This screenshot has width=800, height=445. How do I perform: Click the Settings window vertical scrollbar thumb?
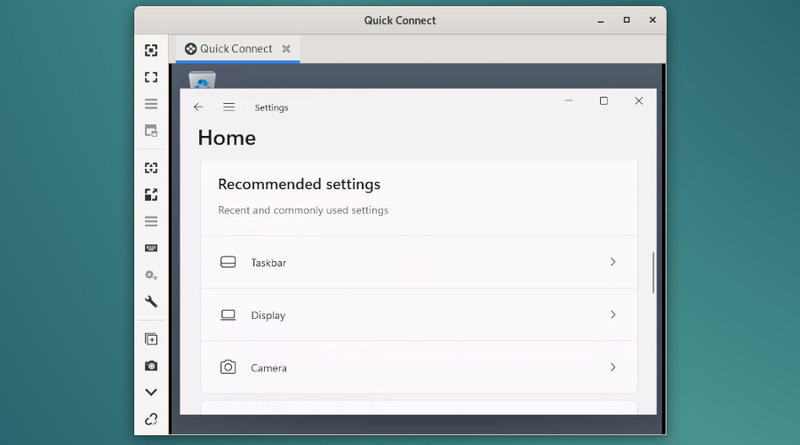[x=653, y=273]
